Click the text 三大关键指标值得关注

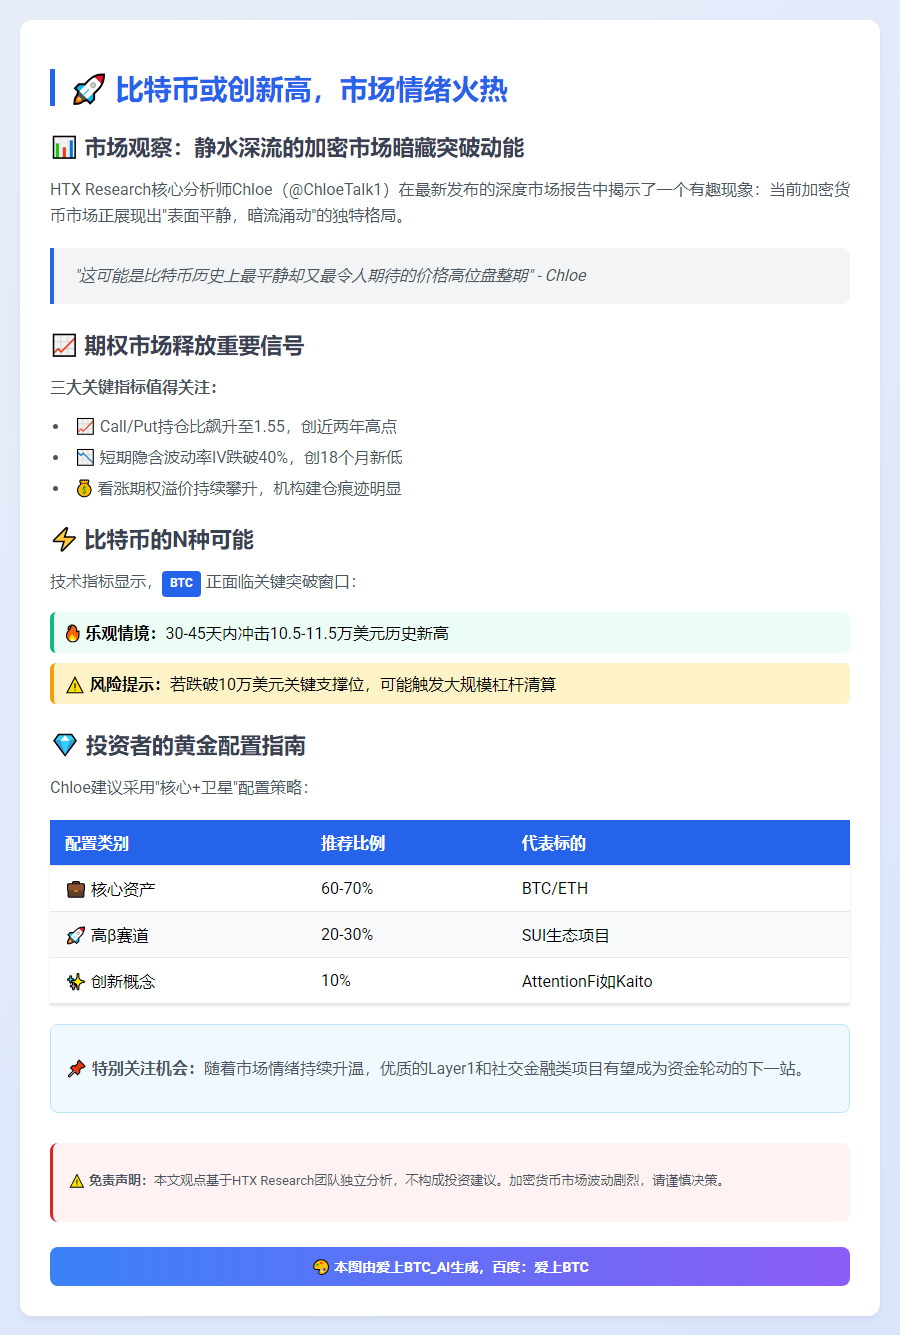[134, 388]
